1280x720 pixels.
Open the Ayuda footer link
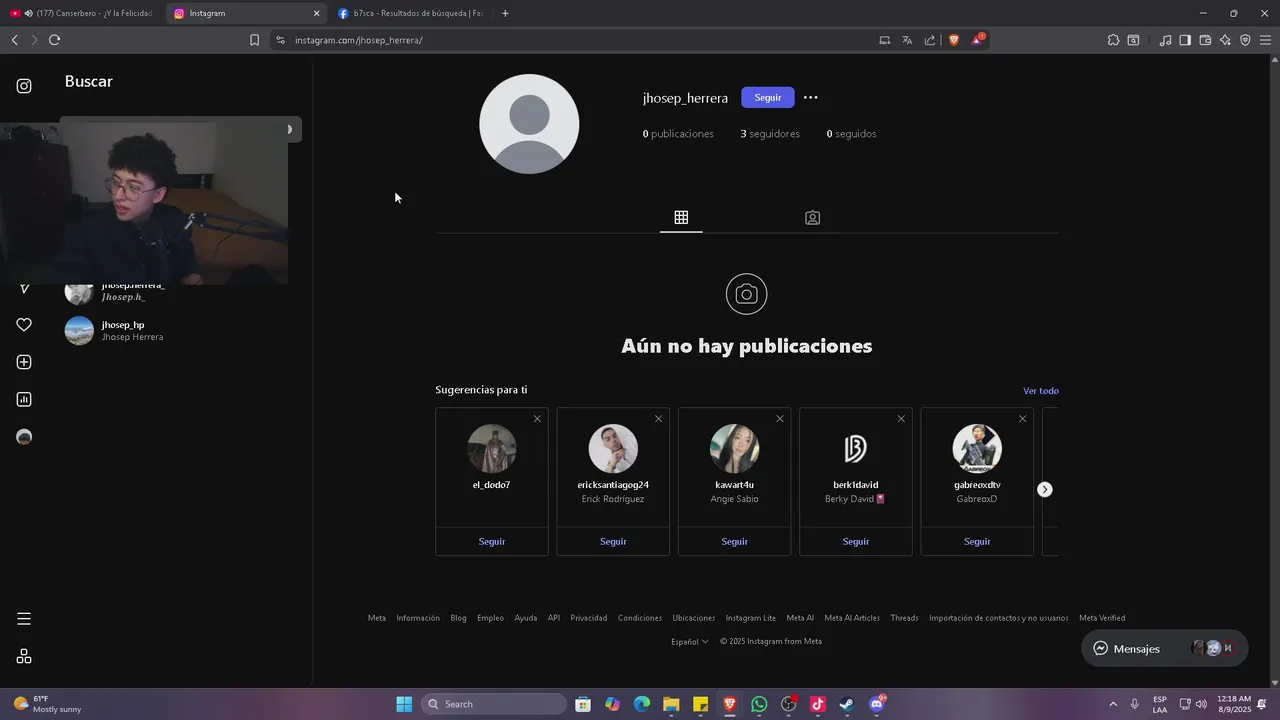click(526, 618)
